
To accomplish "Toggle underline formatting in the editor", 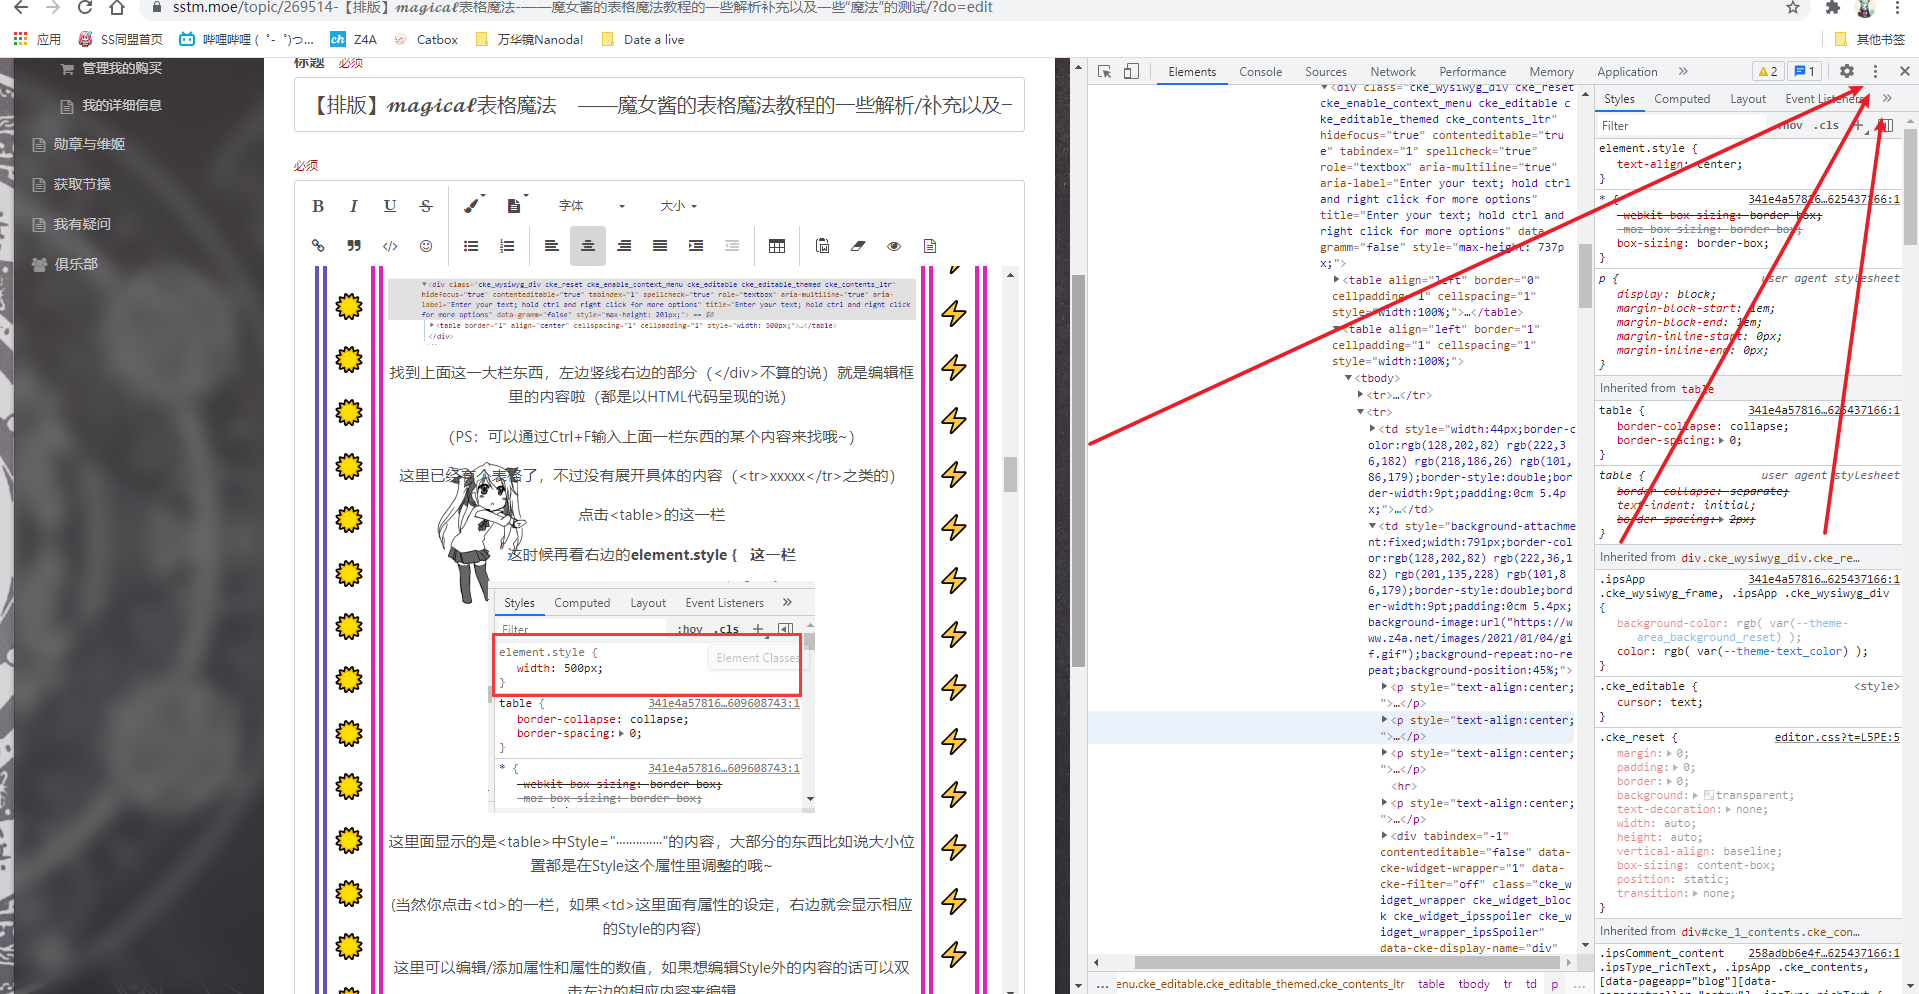I will point(390,206).
